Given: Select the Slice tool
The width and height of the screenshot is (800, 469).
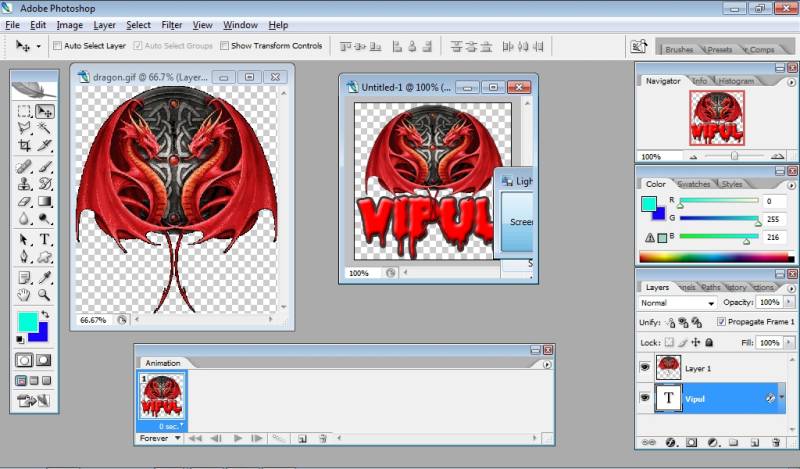Looking at the screenshot, I should 45,145.
